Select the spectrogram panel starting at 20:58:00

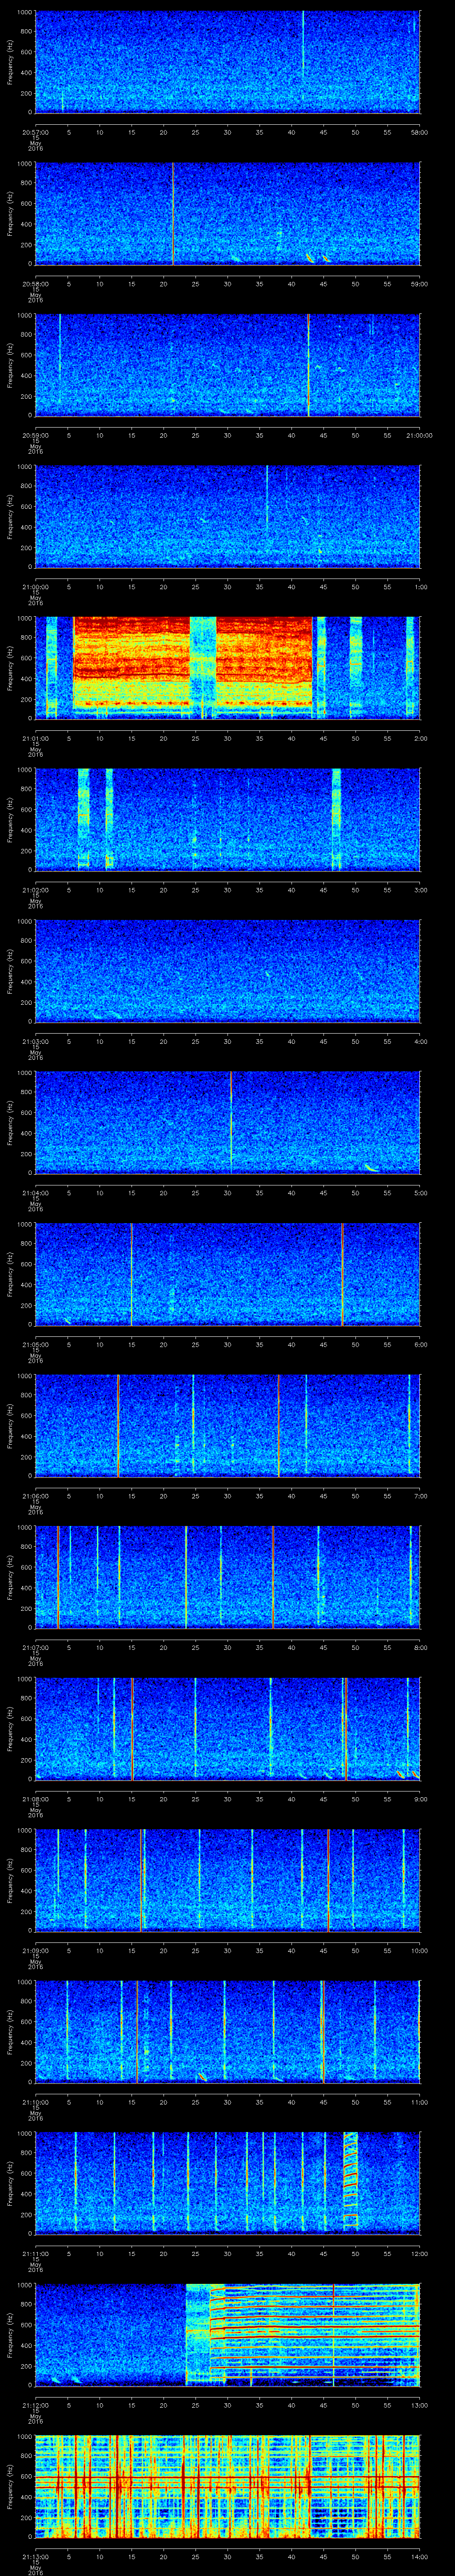[227, 214]
